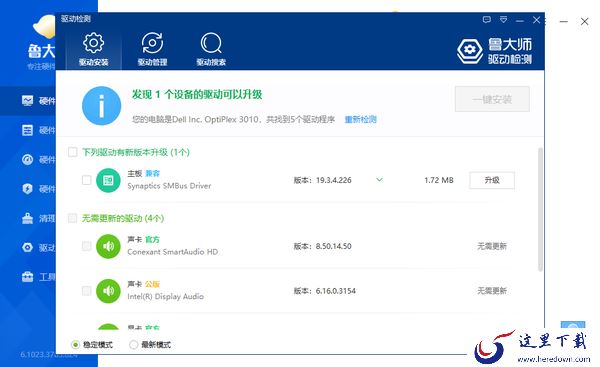Open the 驱动搜索 tab

pyautogui.click(x=211, y=49)
